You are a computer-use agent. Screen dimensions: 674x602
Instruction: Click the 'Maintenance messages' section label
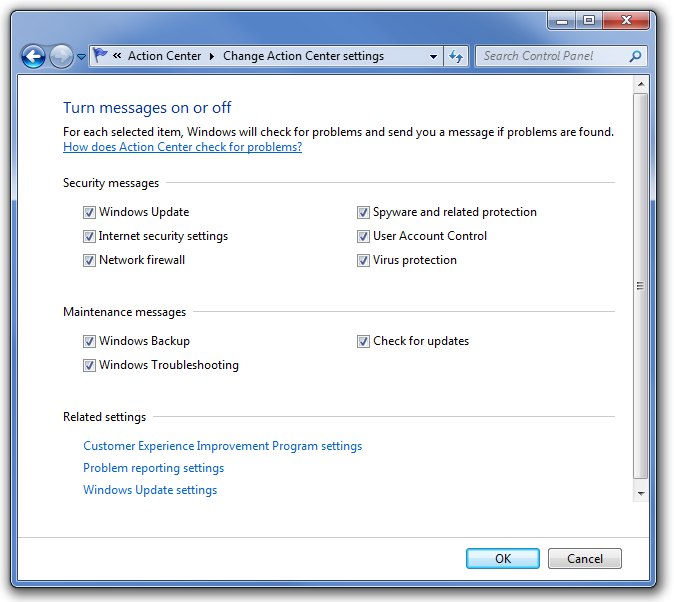click(x=124, y=312)
